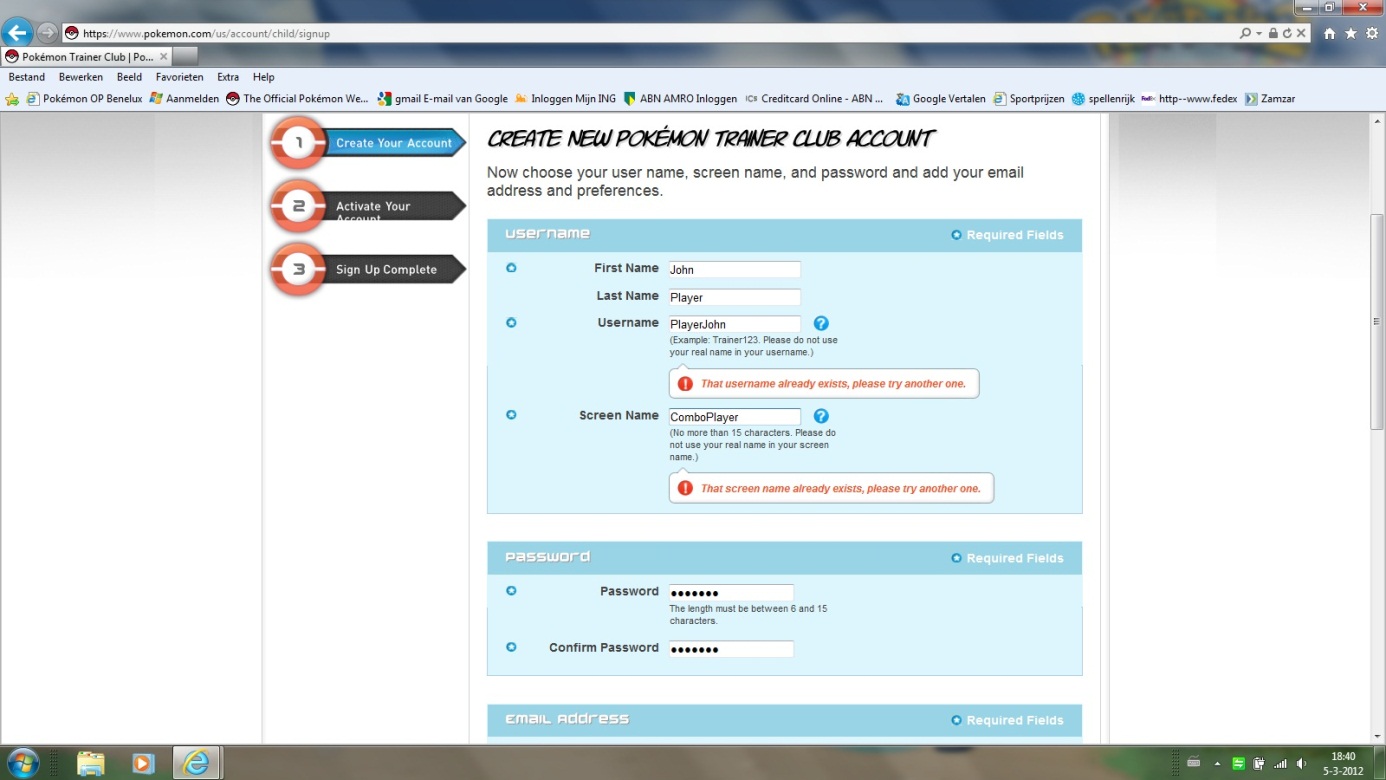This screenshot has height=780, width=1386.
Task: Click the Activate Your Account step
Action: tap(367, 206)
